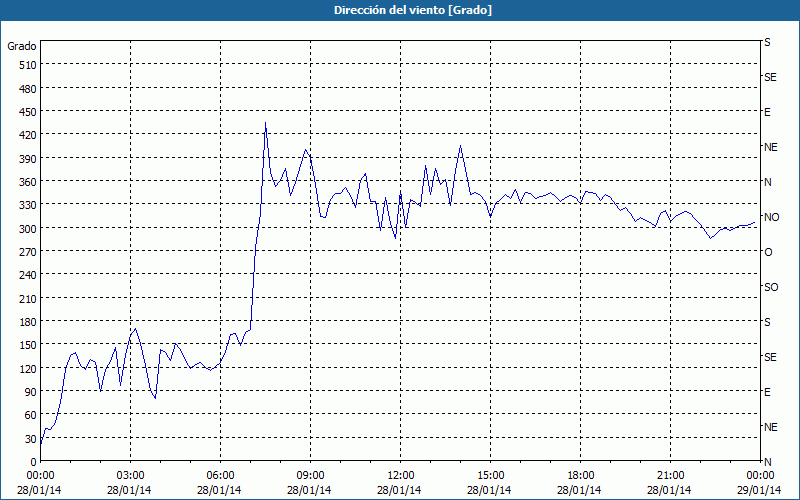Select the O compass label
This screenshot has width=800, height=500.
click(x=768, y=253)
